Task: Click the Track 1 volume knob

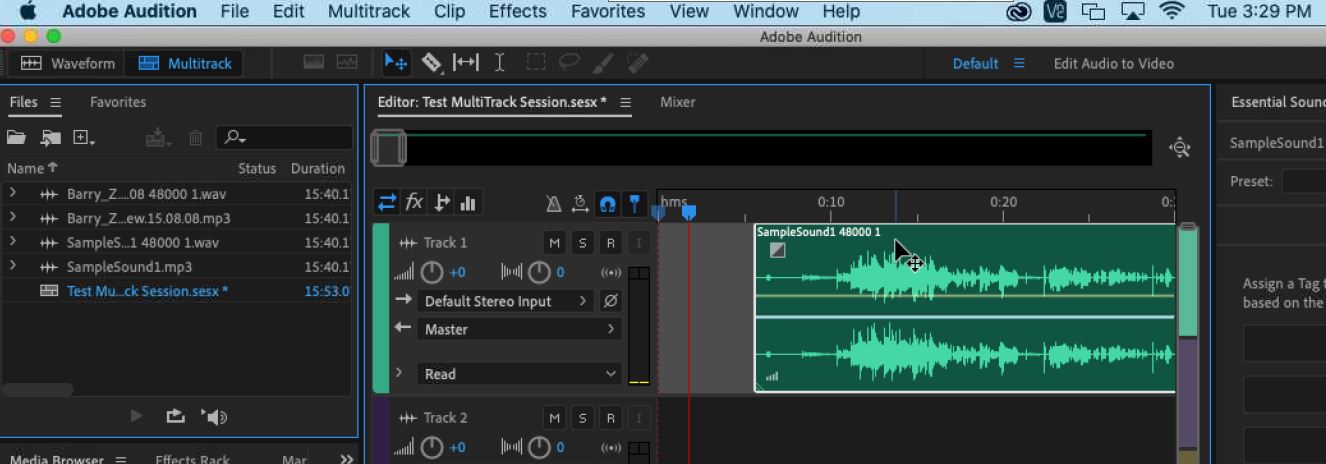Action: (432, 272)
